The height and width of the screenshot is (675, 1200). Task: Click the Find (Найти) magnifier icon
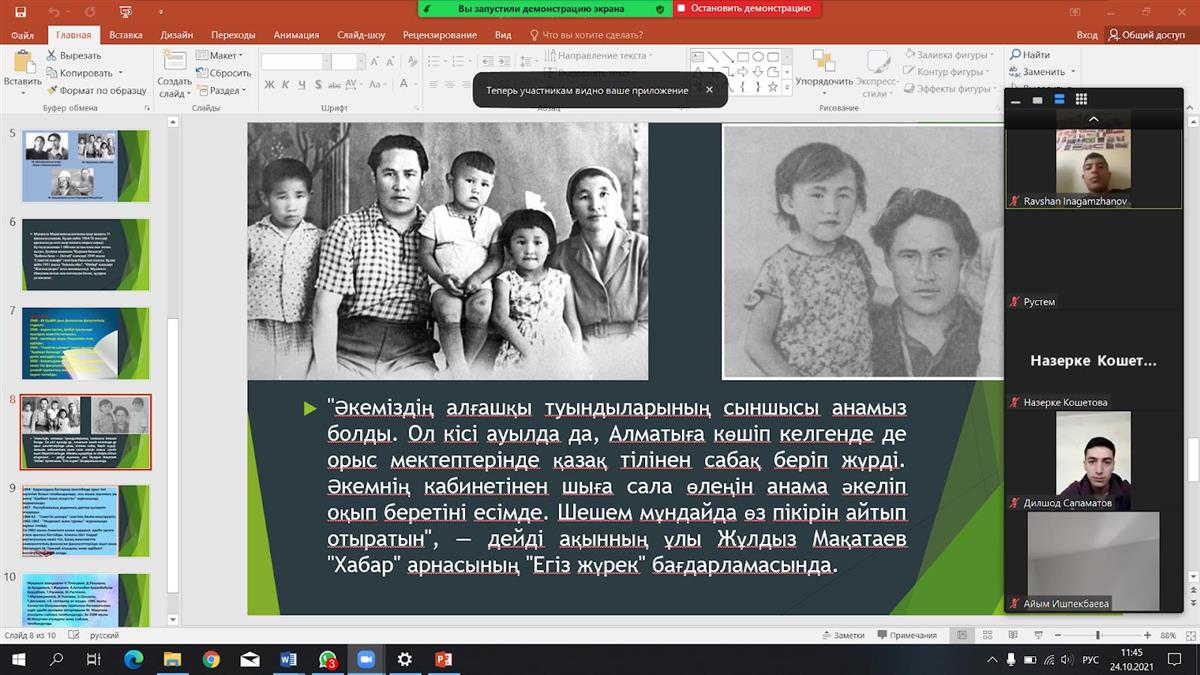(1015, 55)
